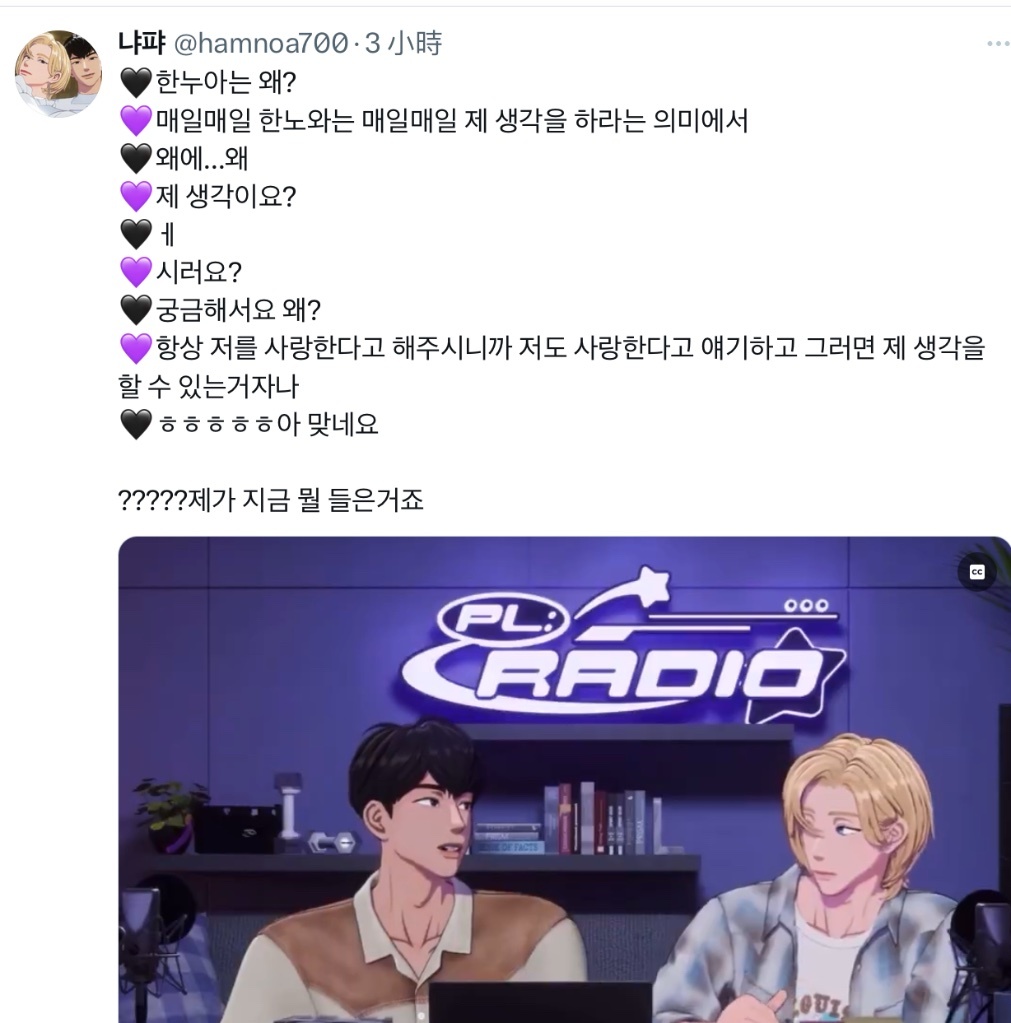Open the tweet author's profile avatar

click(58, 74)
